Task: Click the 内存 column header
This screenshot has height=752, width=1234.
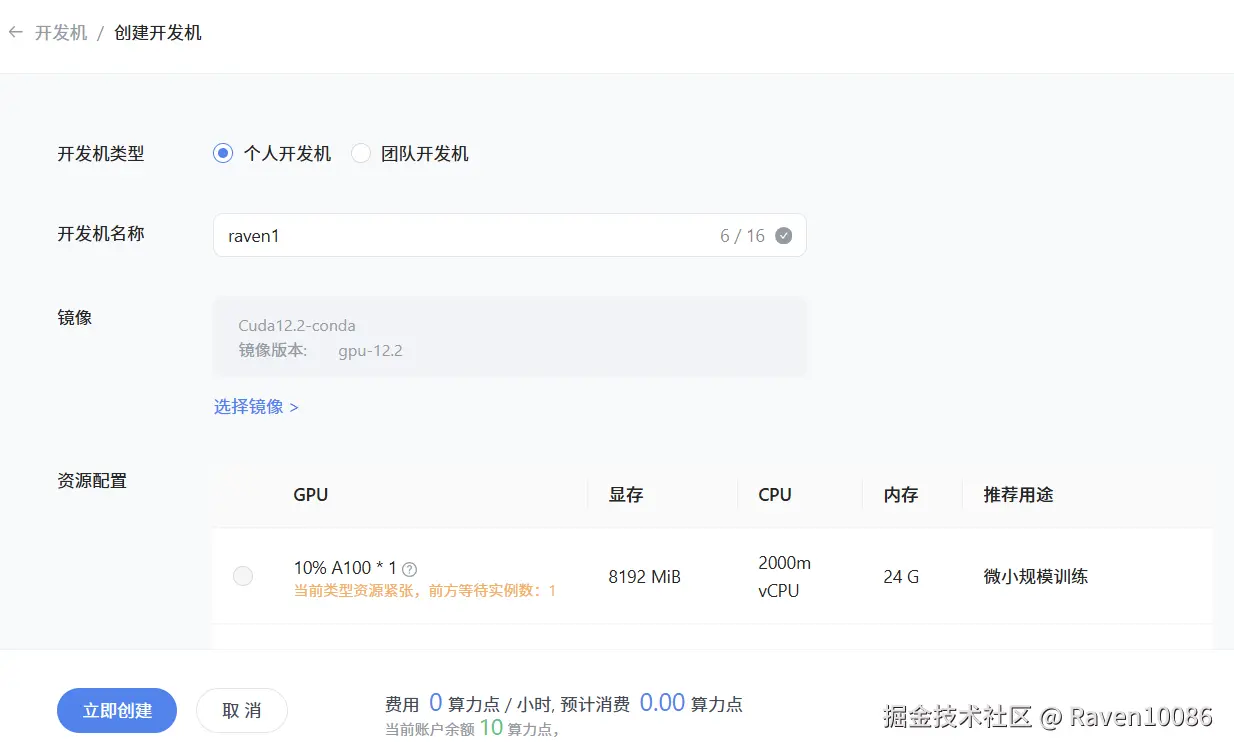Action: tap(901, 495)
